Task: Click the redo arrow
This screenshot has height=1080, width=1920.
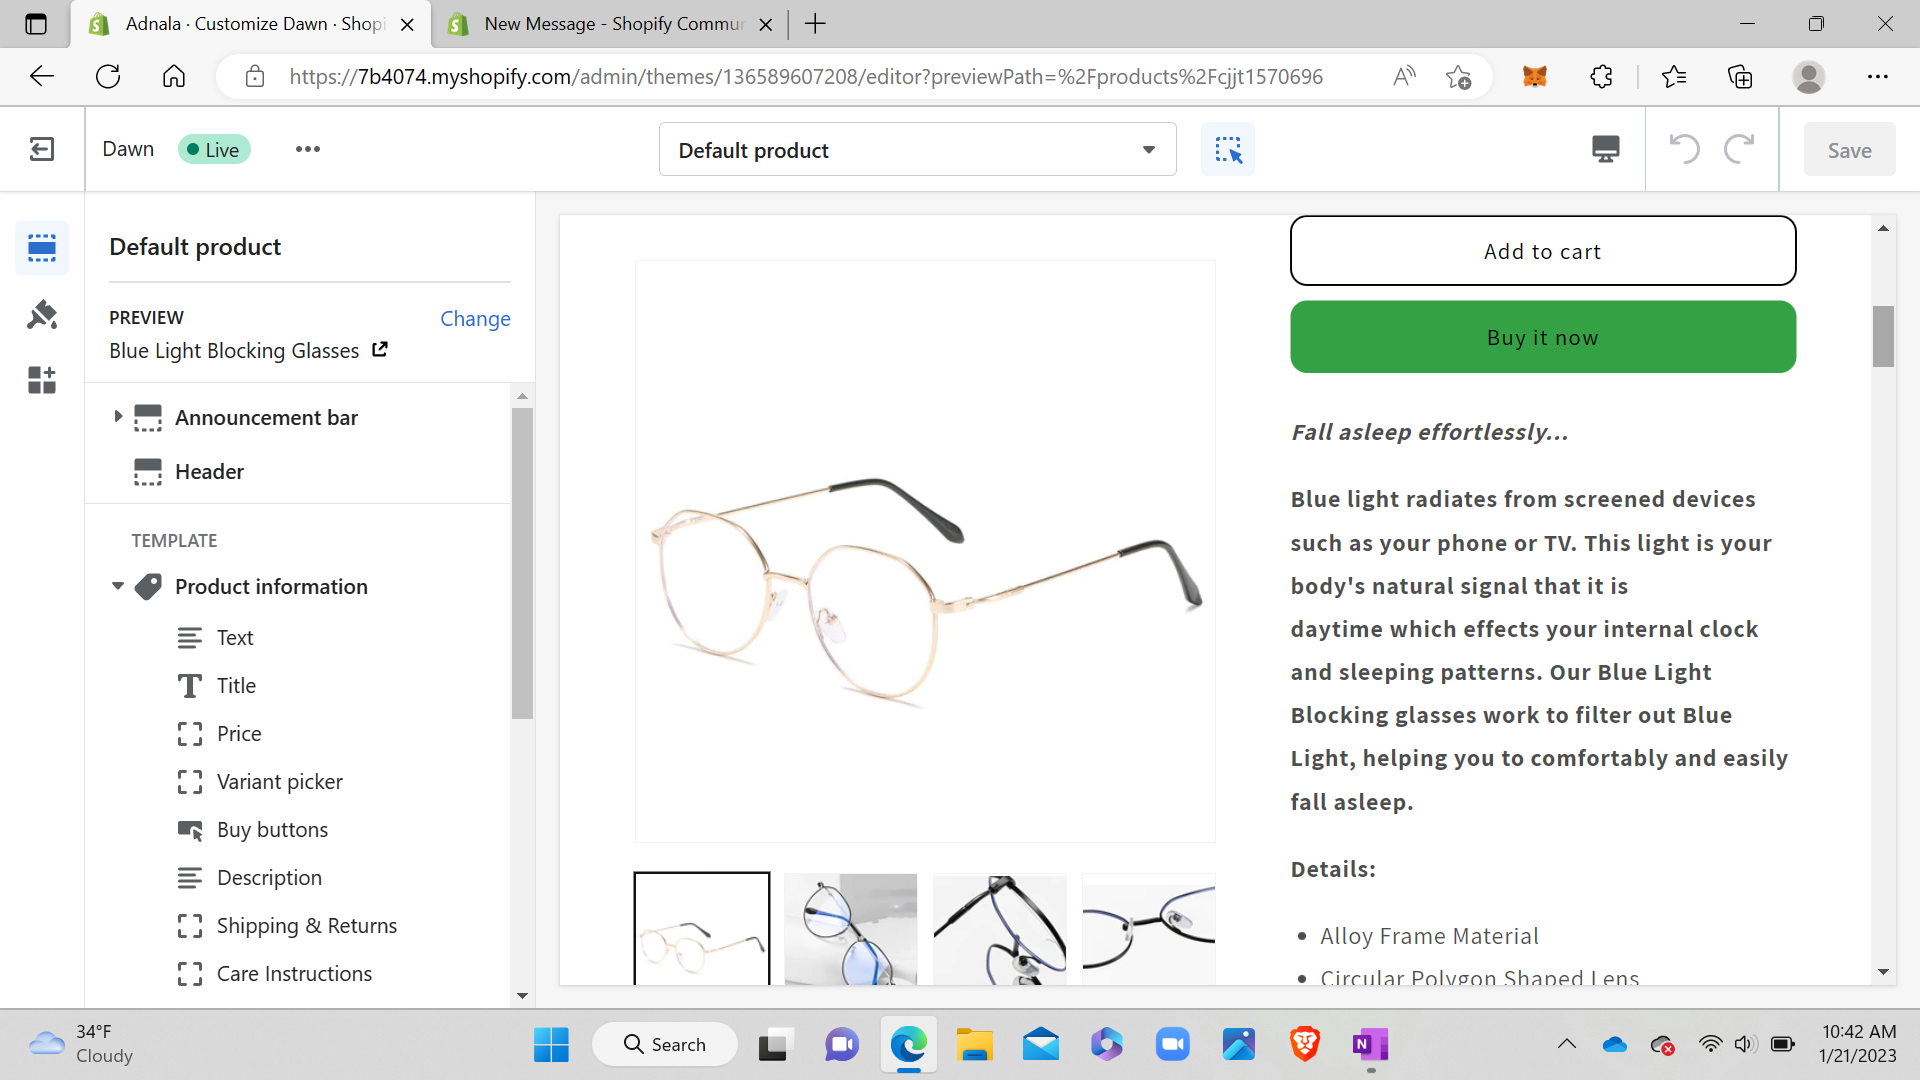Action: (1740, 150)
